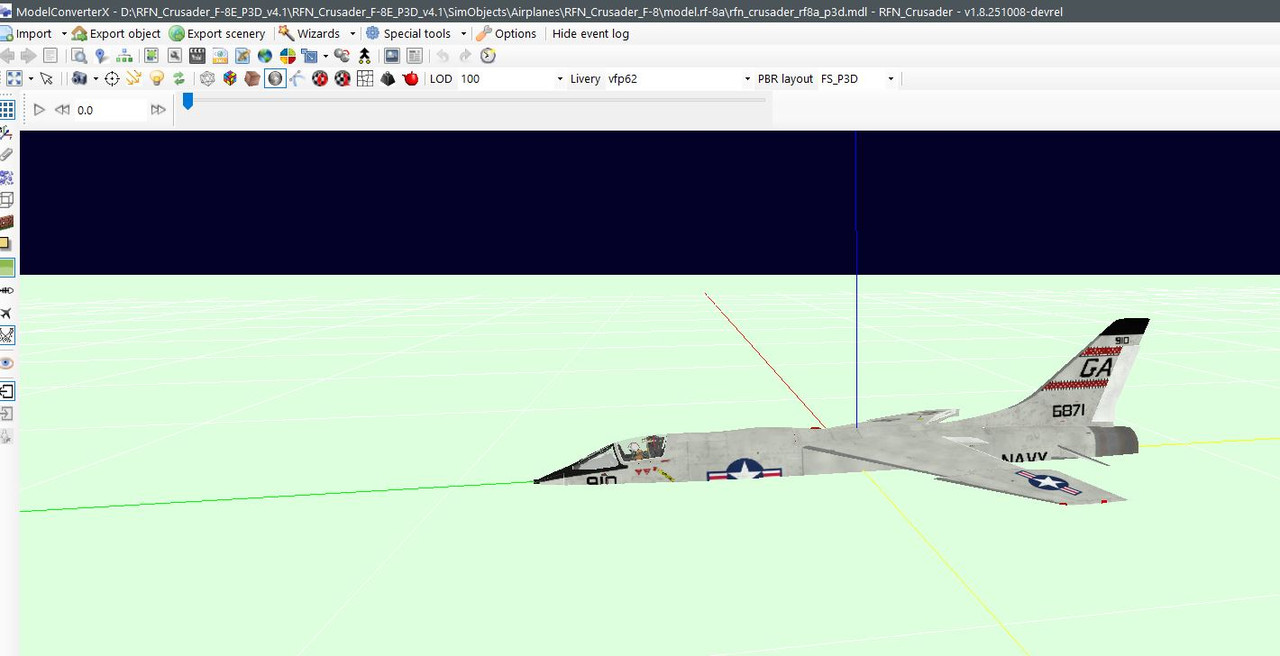Click the back arrow icon
Screen dimensions: 1280x656
[x=8, y=56]
